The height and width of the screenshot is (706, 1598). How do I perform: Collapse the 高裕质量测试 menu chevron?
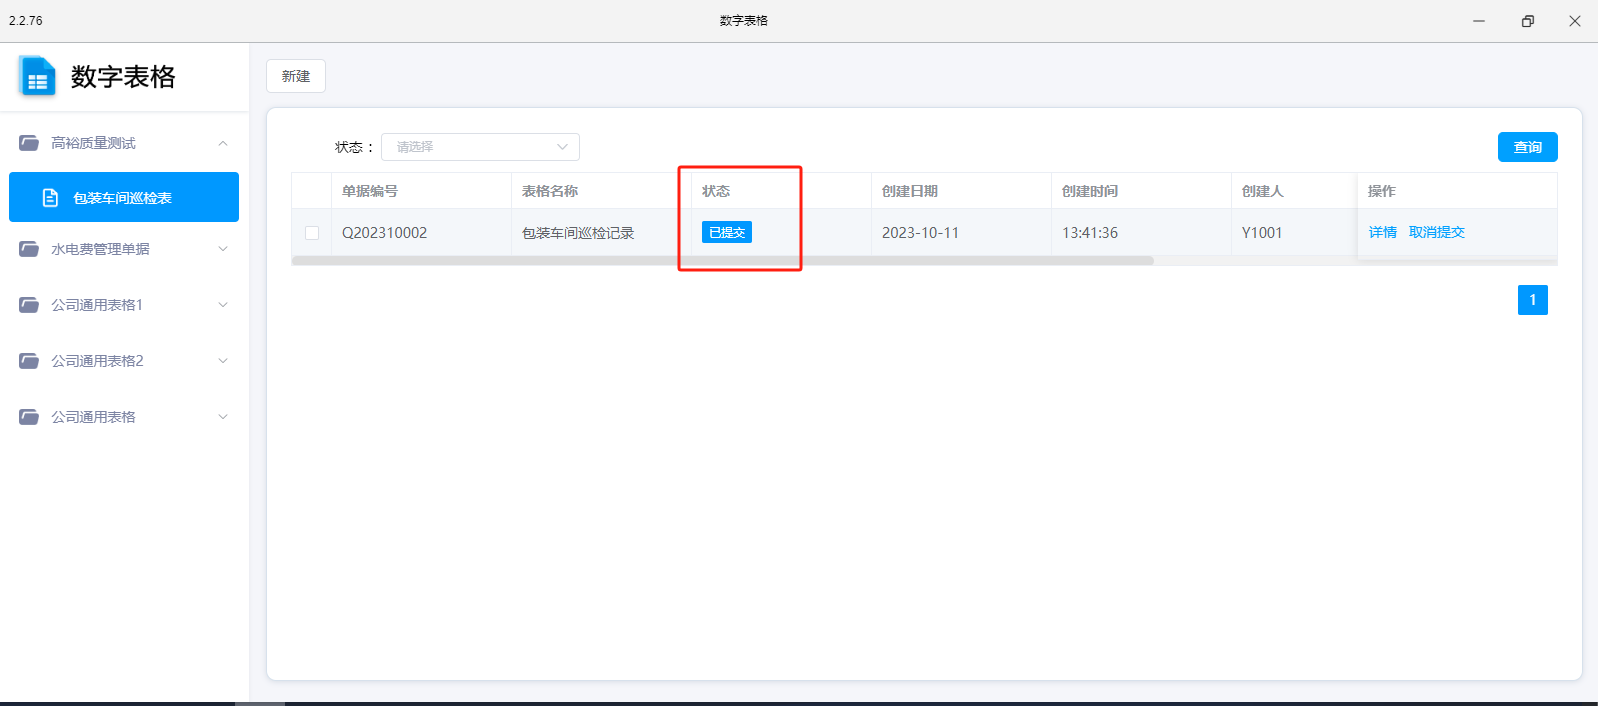click(x=223, y=143)
